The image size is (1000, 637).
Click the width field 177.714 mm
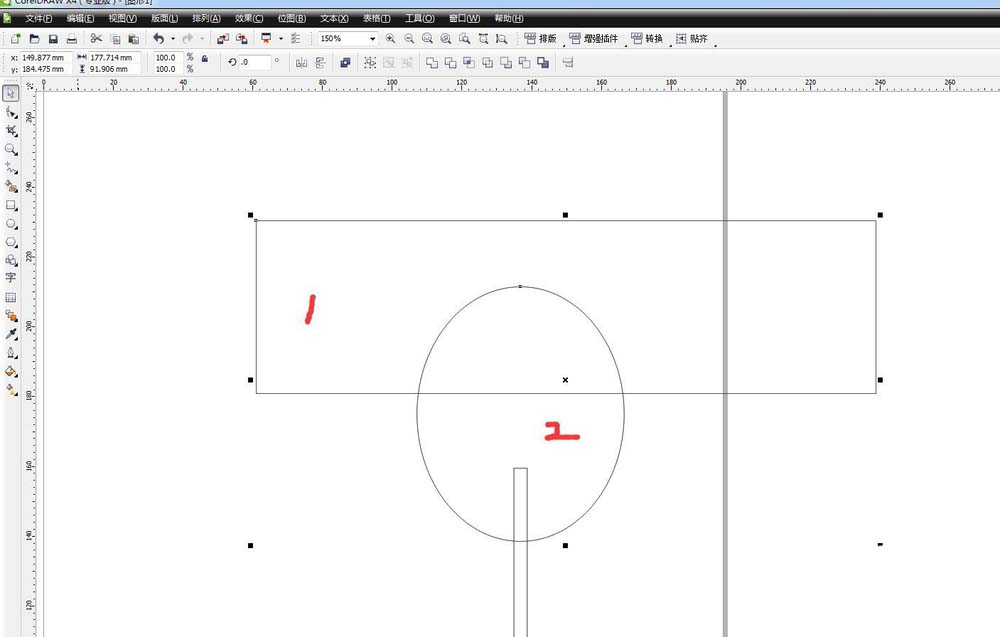coord(114,57)
